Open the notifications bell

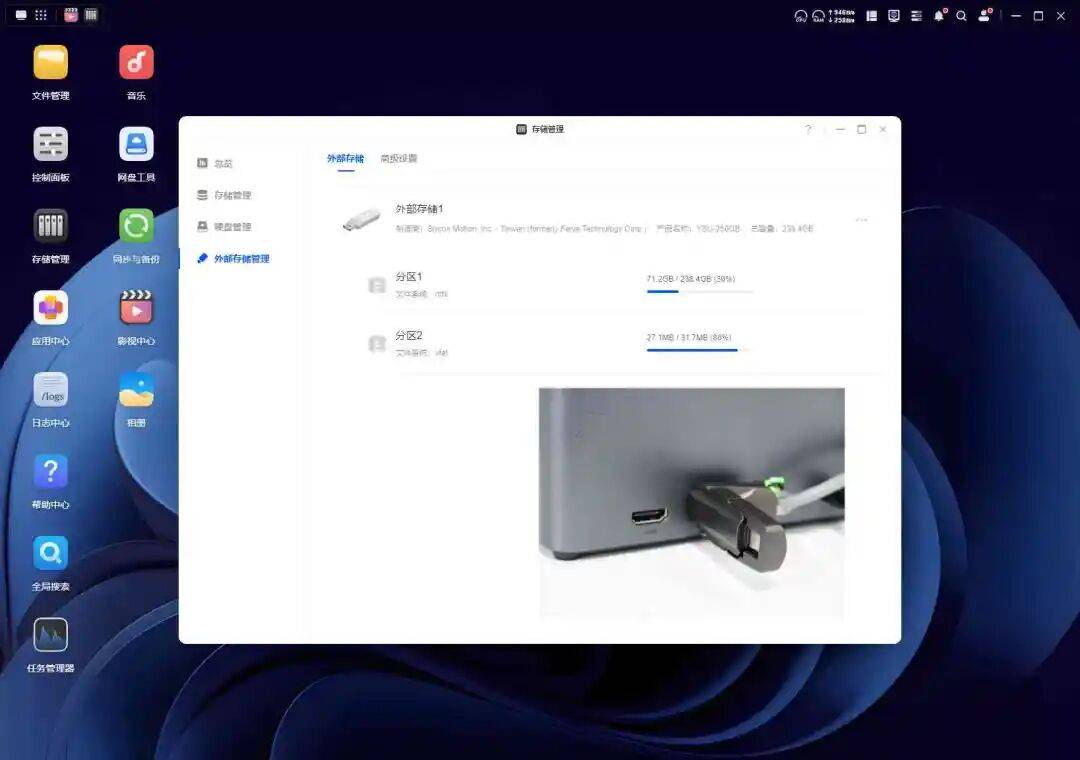(x=939, y=15)
